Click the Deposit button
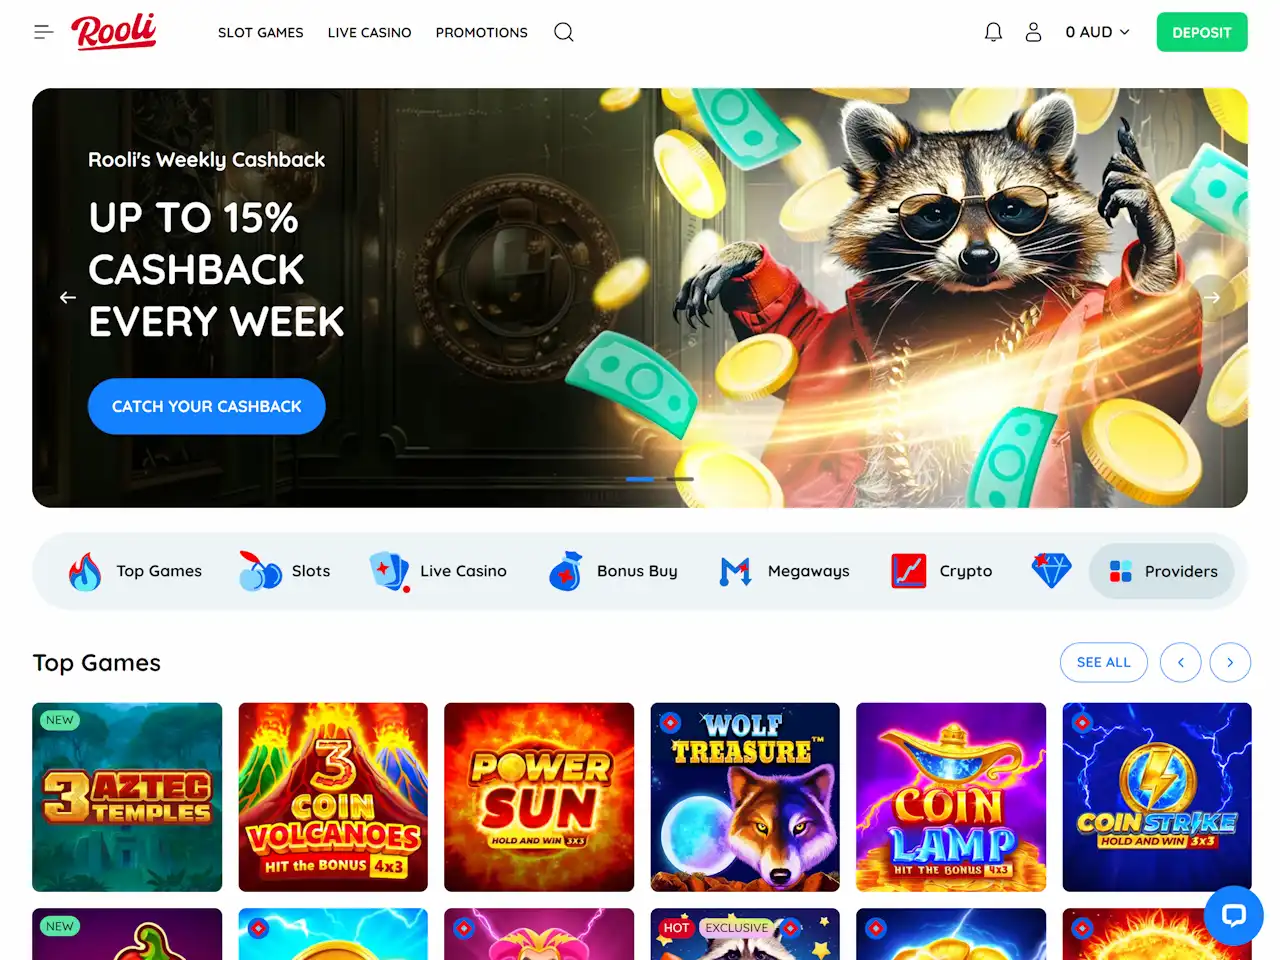 (1202, 32)
